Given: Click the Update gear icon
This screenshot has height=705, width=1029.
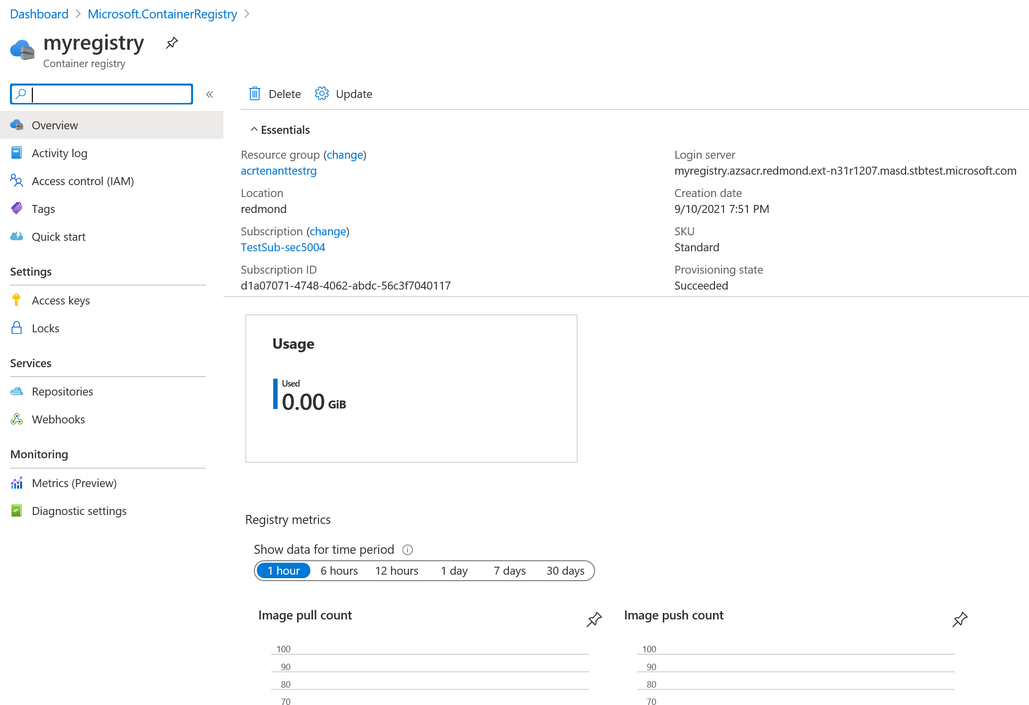Looking at the screenshot, I should click(x=322, y=94).
